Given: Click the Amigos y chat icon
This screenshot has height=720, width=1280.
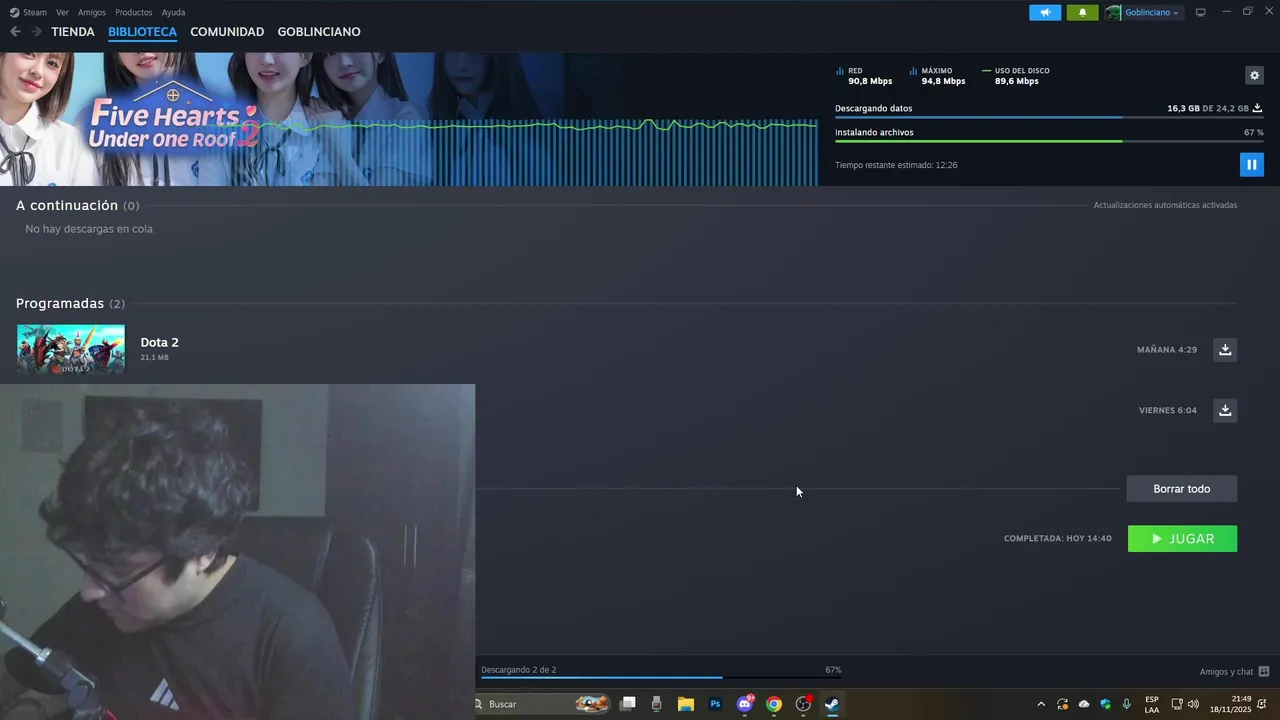Looking at the screenshot, I should tap(1264, 672).
